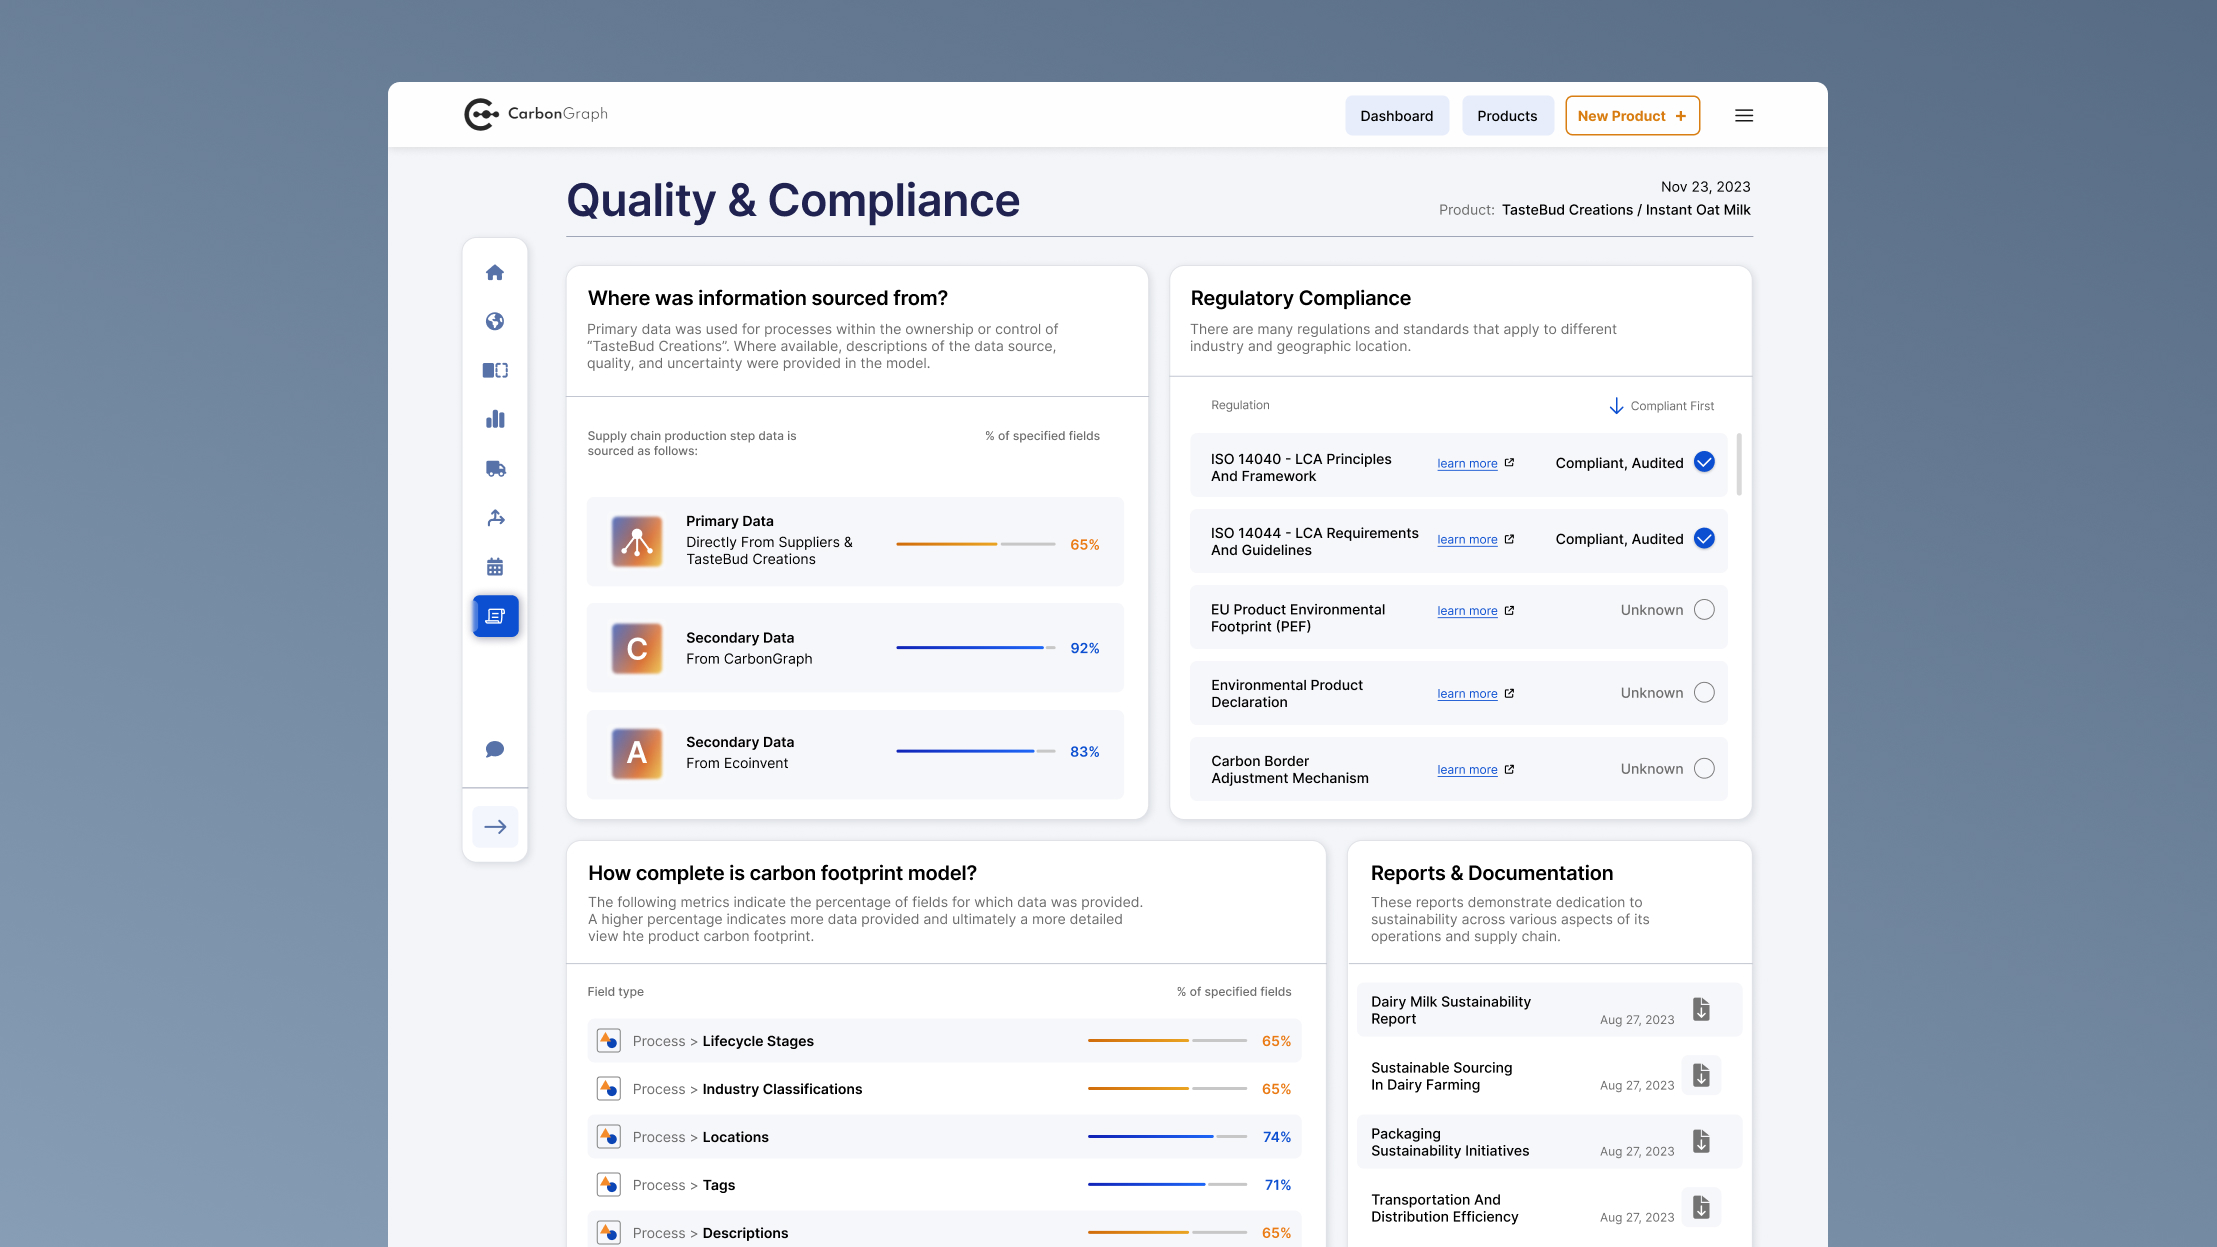Open the chat bubble icon in the sidebar
The image size is (2217, 1247).
coord(495,748)
